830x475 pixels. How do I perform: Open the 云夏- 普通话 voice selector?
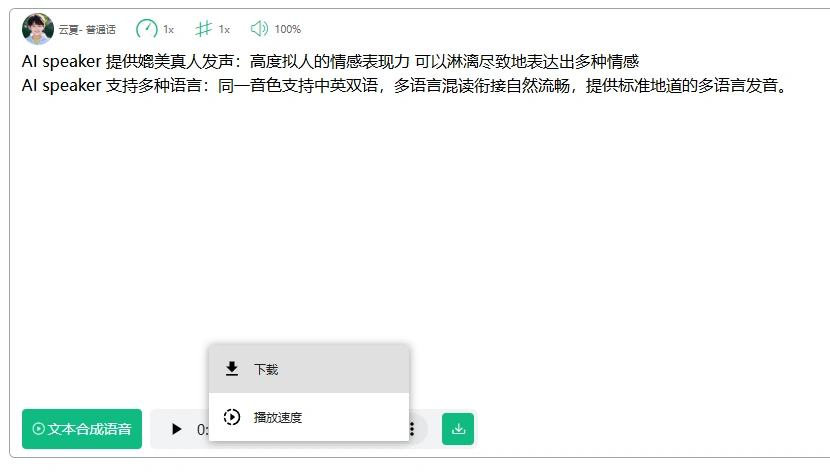click(x=87, y=30)
